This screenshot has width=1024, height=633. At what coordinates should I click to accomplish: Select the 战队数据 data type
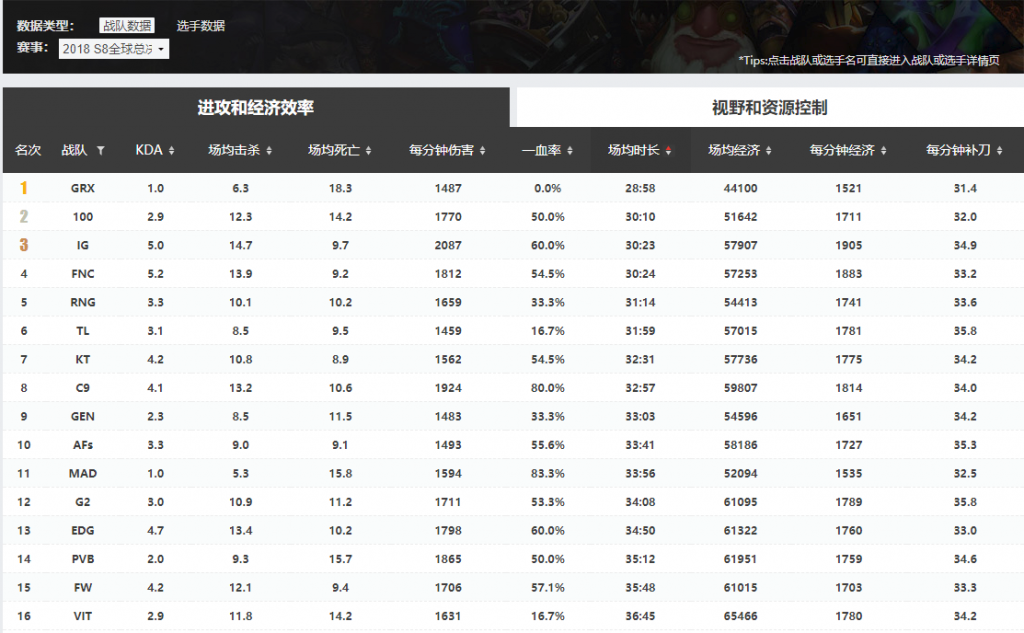point(127,25)
